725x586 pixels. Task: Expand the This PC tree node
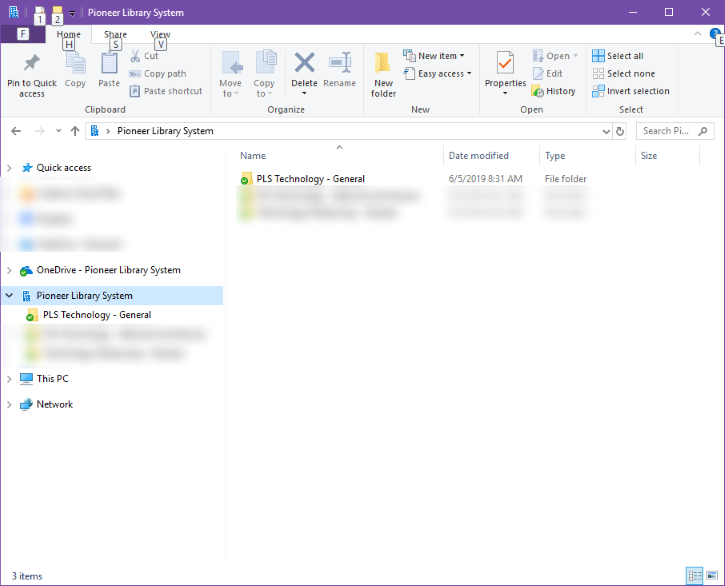point(9,379)
